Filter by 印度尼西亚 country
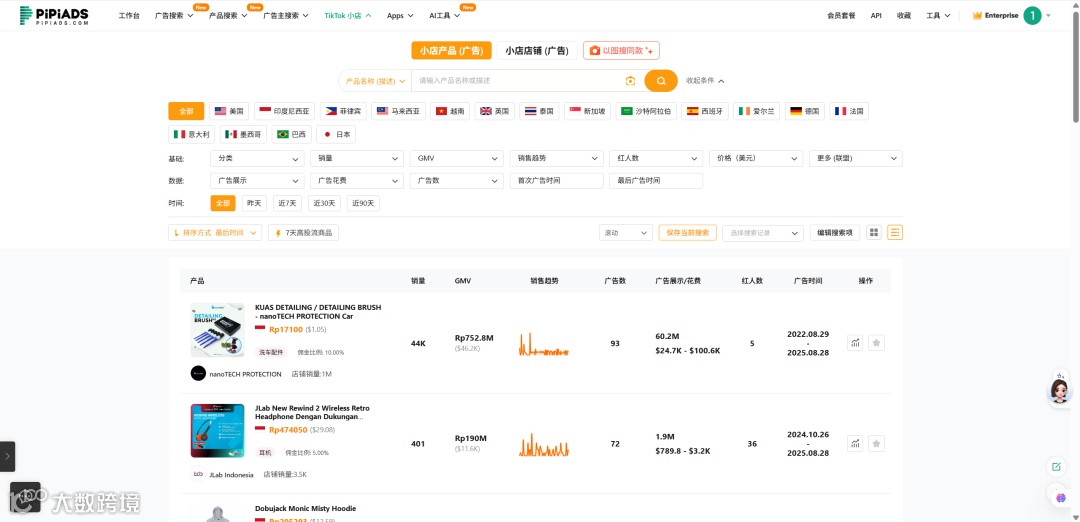 click(x=285, y=111)
